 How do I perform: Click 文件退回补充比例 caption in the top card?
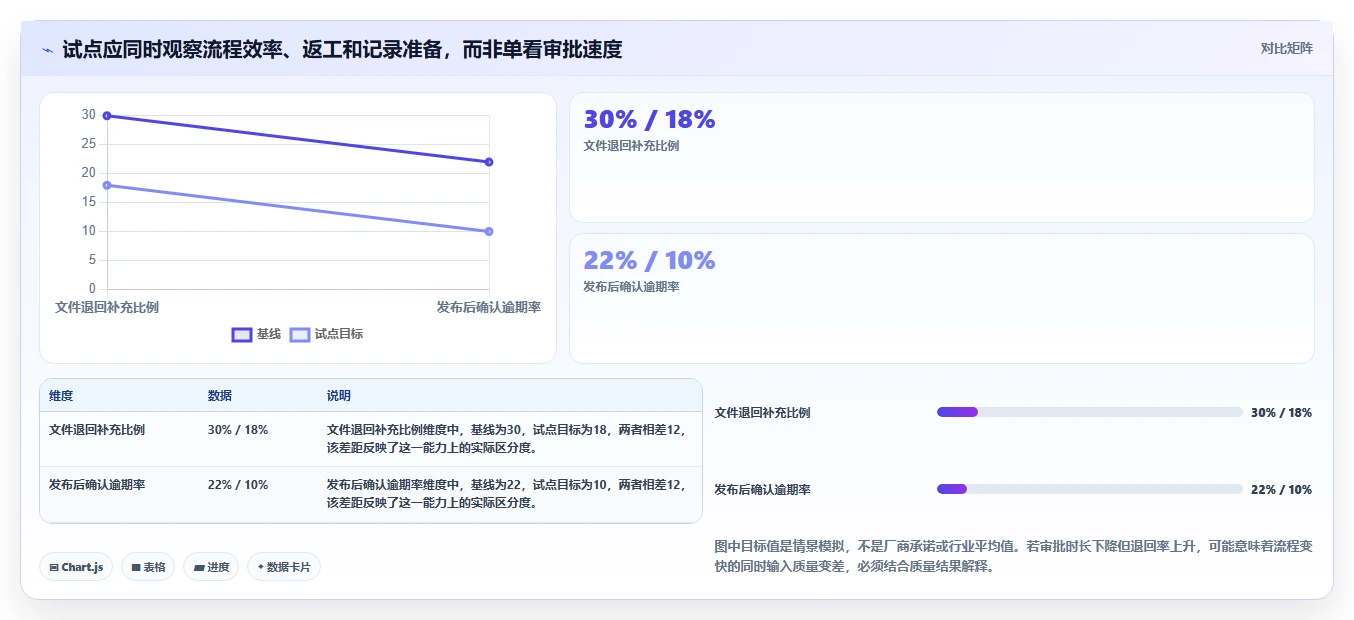pos(631,146)
